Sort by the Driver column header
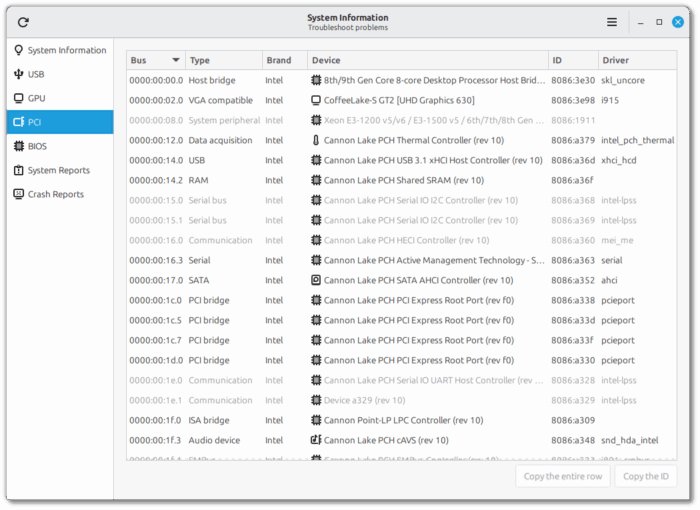The width and height of the screenshot is (700, 510). point(636,60)
